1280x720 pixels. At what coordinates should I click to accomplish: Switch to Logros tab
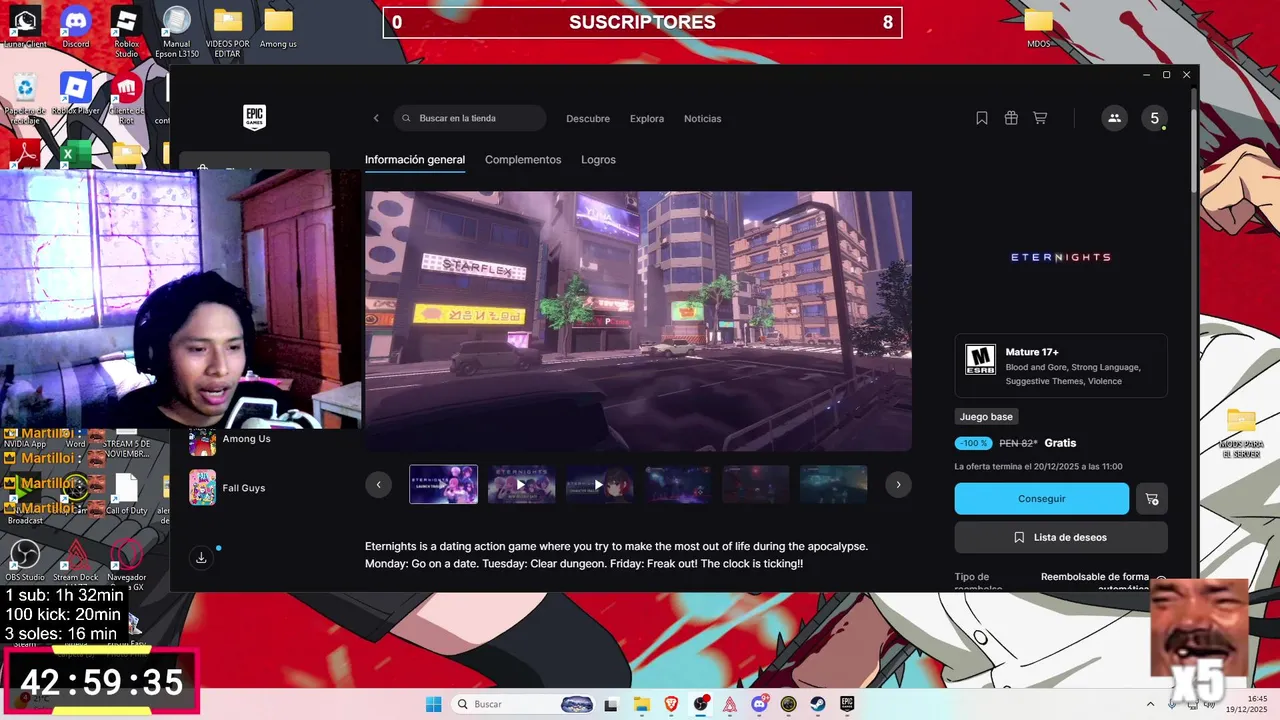tap(598, 160)
